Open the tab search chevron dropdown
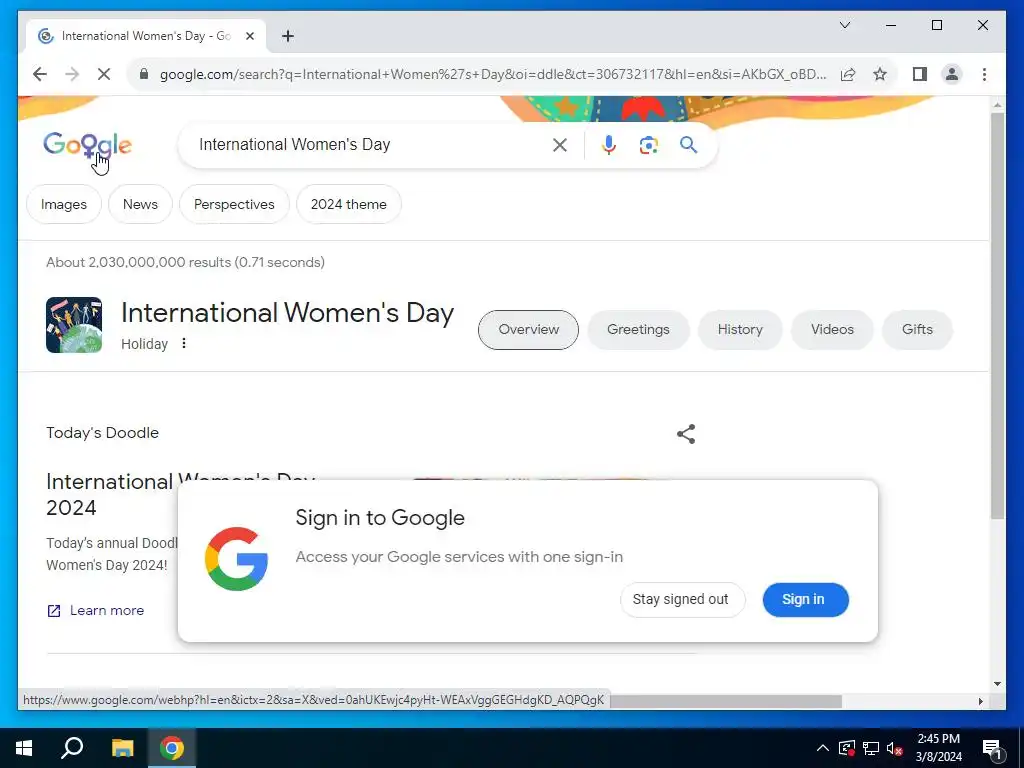The width and height of the screenshot is (1024, 768). click(x=845, y=25)
